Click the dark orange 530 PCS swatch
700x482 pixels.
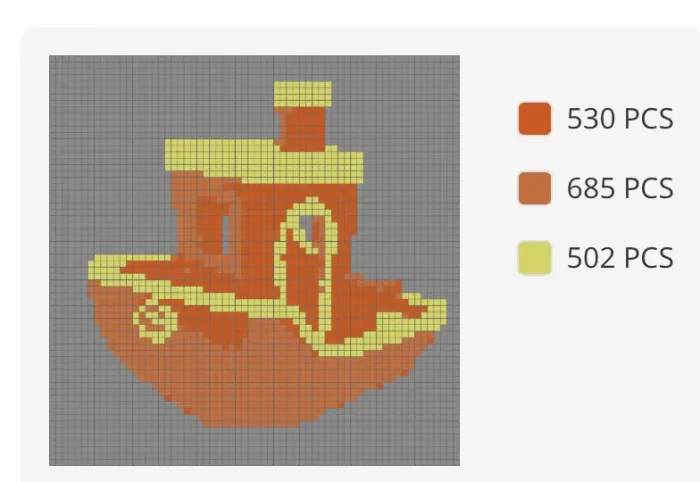tap(535, 118)
